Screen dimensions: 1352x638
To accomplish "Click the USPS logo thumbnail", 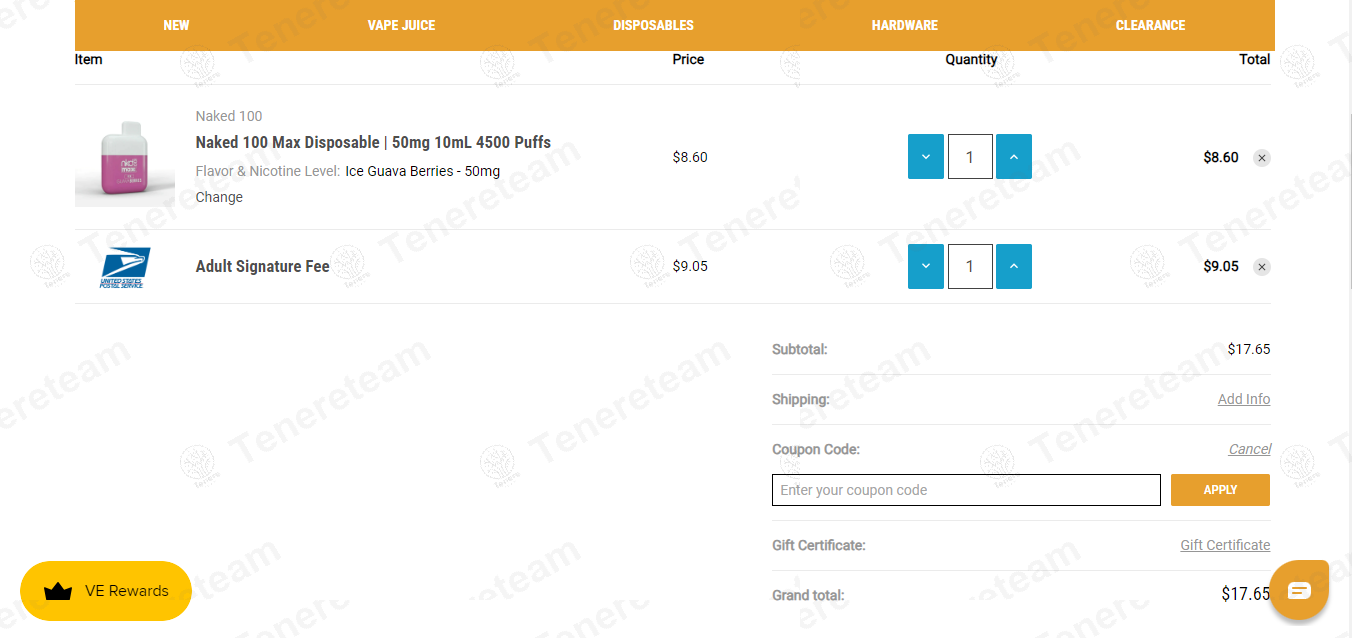I will (x=125, y=268).
